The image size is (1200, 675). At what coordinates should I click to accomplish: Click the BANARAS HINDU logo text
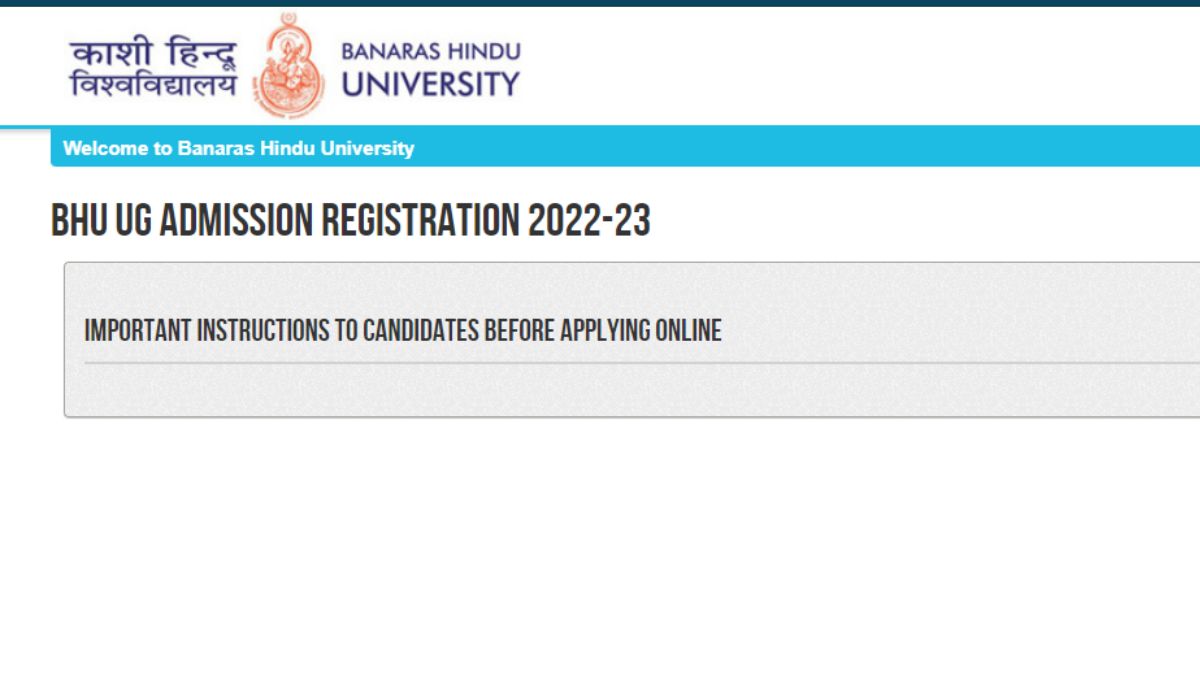pos(430,51)
